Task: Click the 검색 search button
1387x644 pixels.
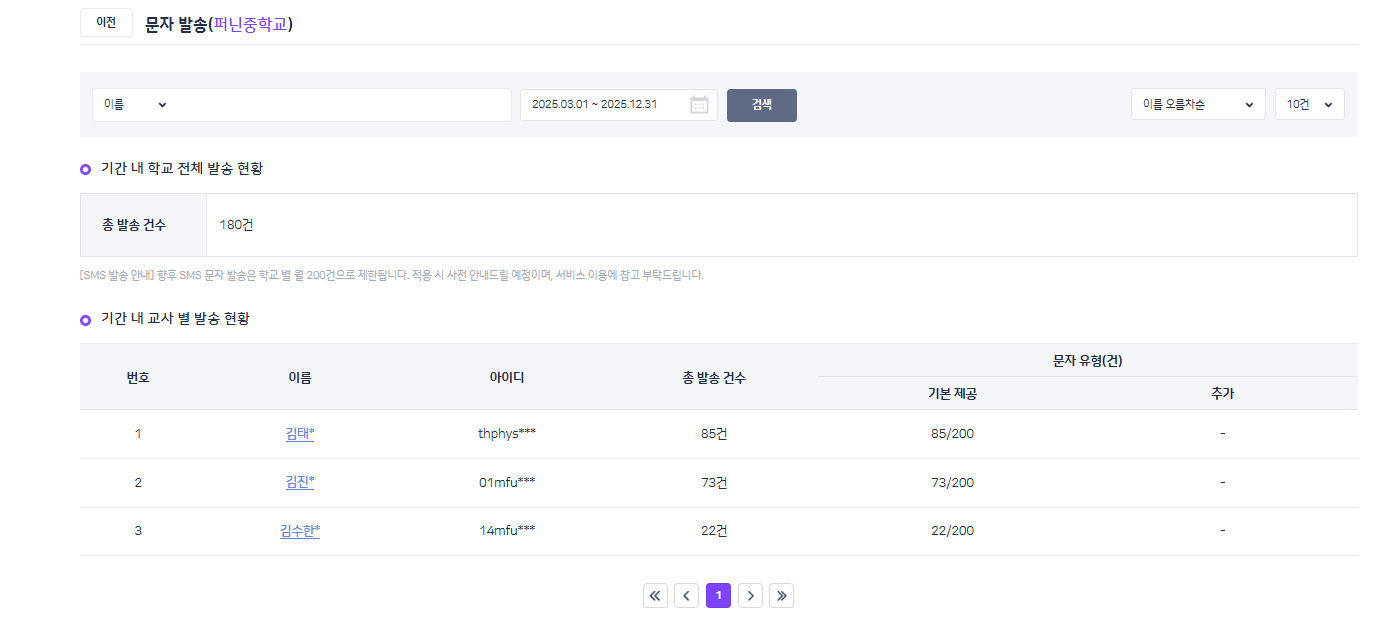Action: (x=761, y=105)
